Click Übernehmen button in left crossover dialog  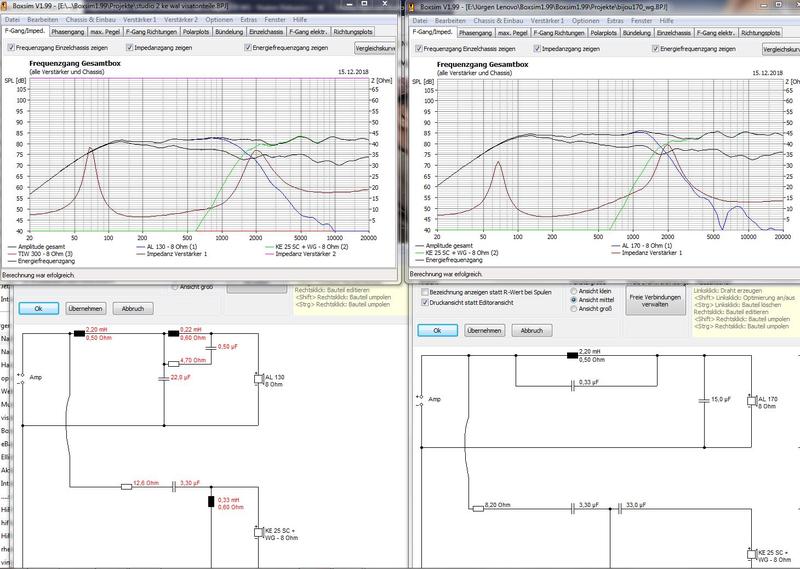[86, 309]
